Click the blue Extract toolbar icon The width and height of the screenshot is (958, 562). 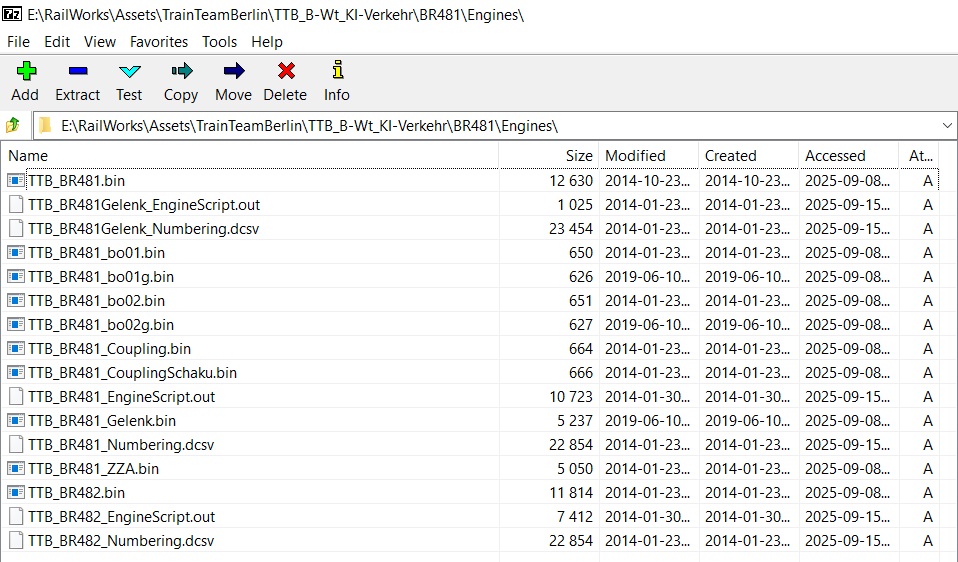[x=77, y=71]
